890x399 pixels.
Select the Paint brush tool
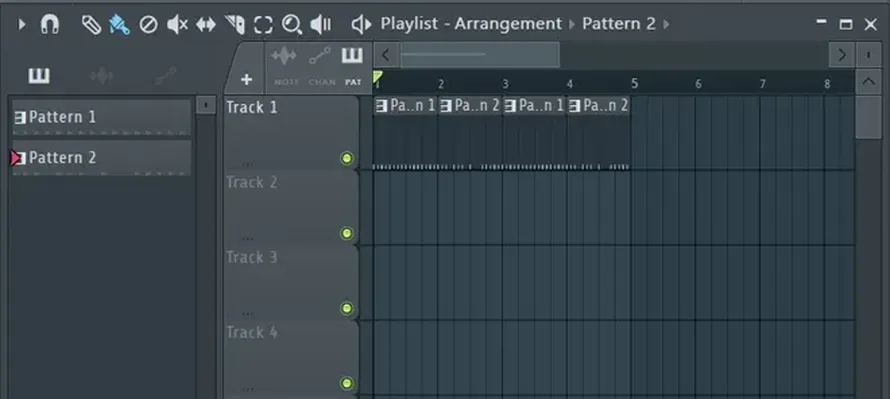click(120, 24)
